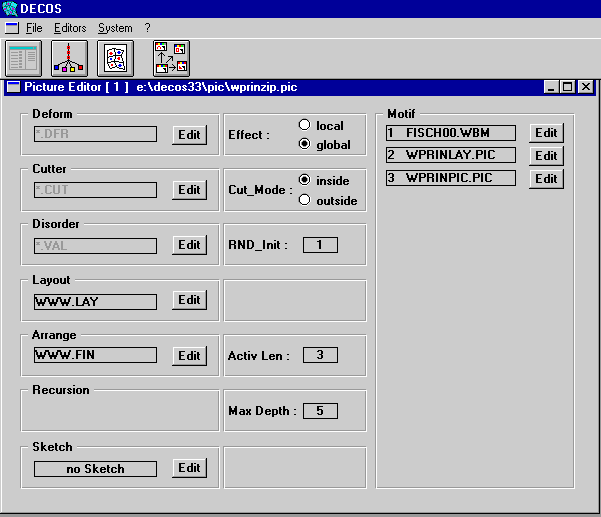
Task: Click Edit button in Cutter group
Action: click(x=189, y=190)
